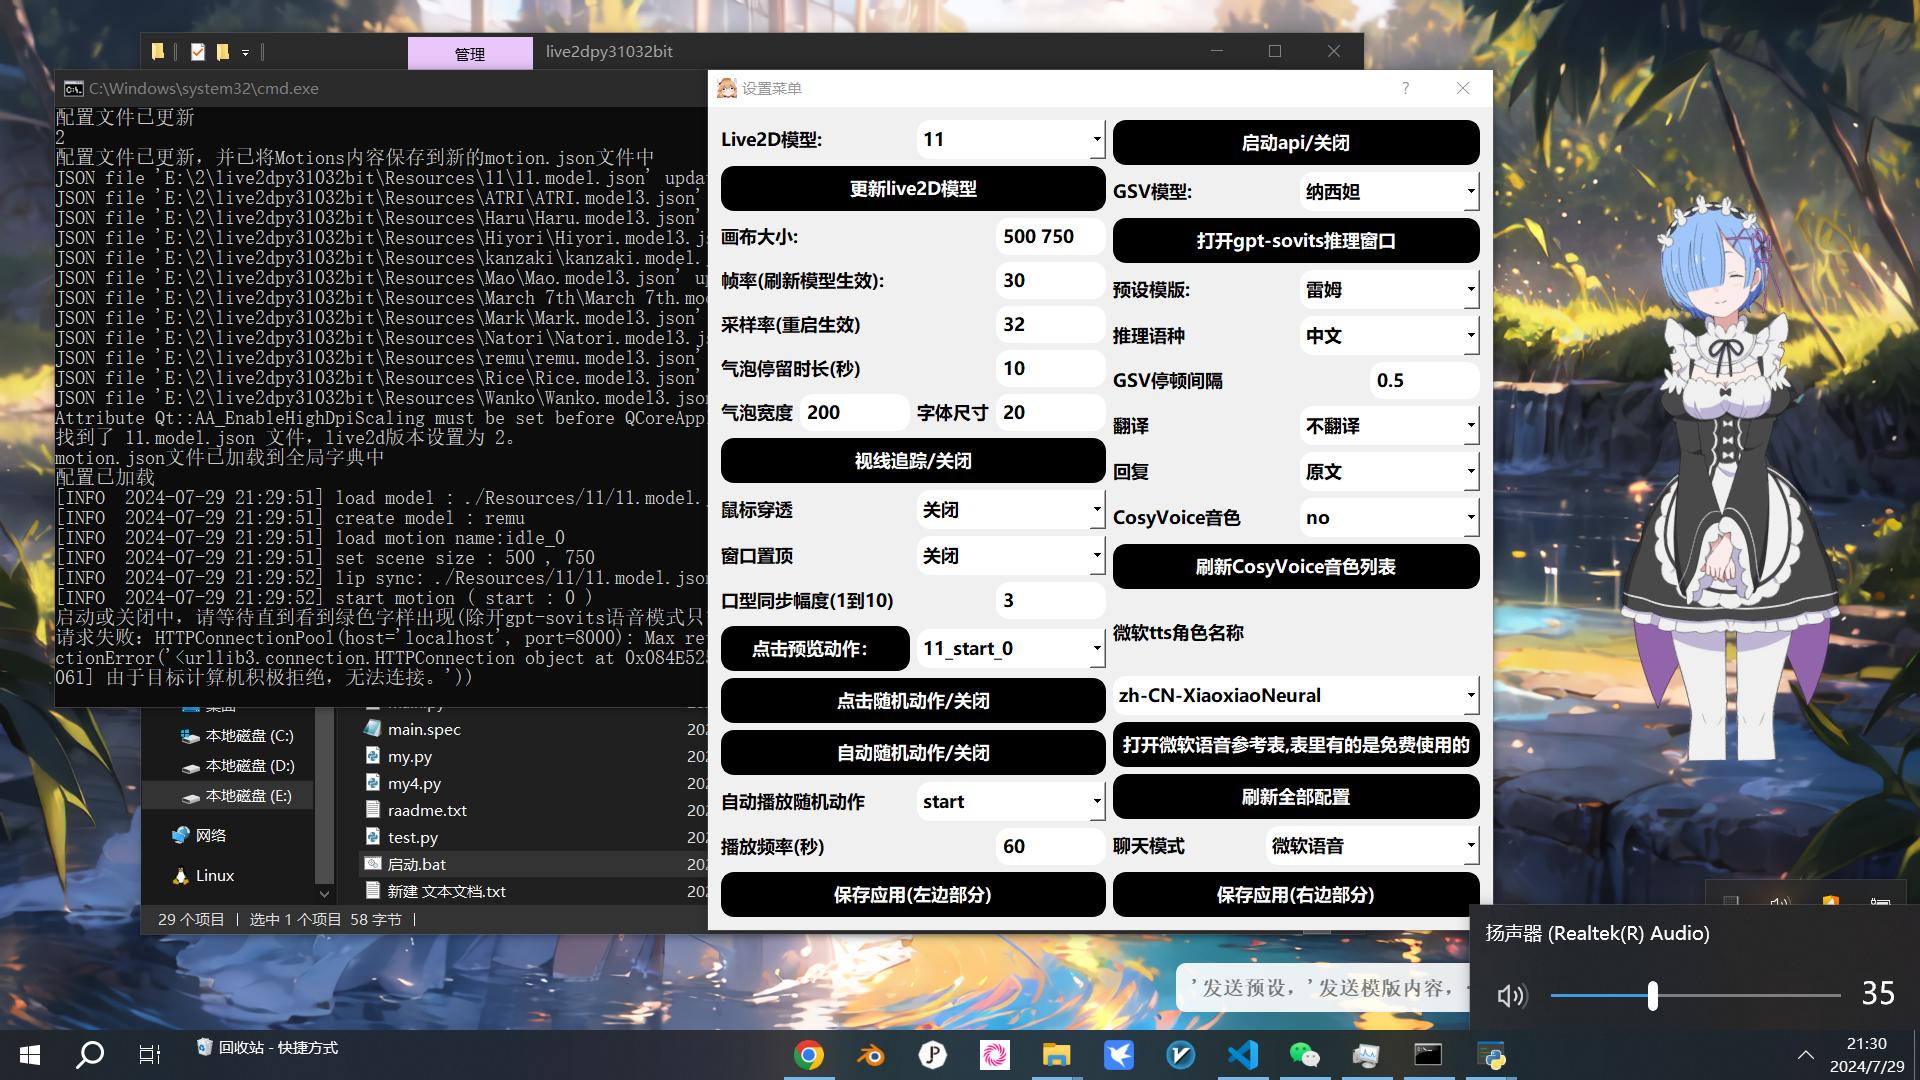Screen dimensions: 1920x1080
Task: Open CosyVoice音色 dropdown showing no
Action: click(1389, 518)
